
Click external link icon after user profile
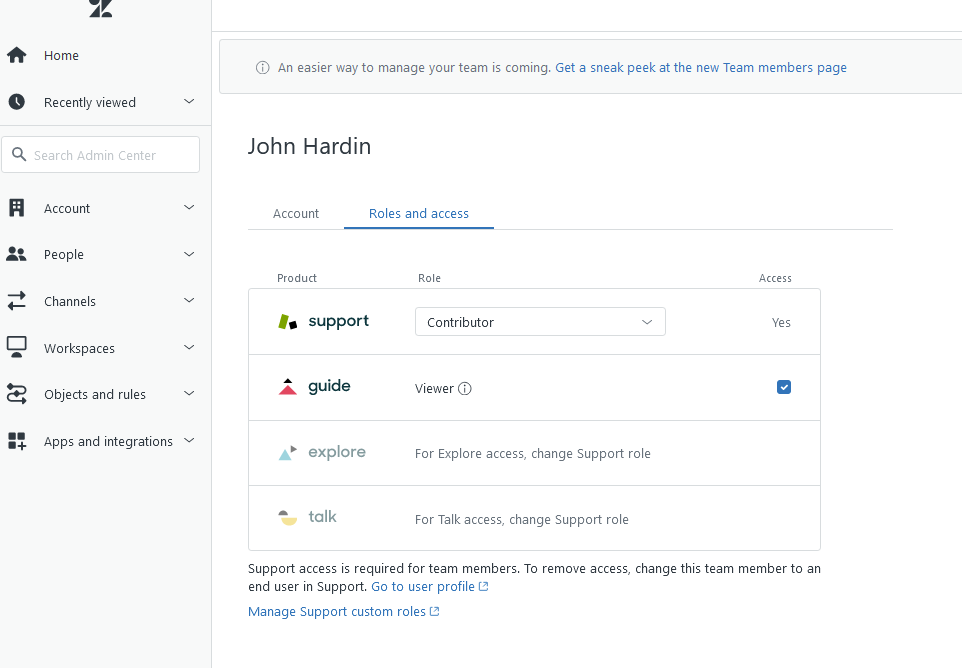click(x=483, y=586)
